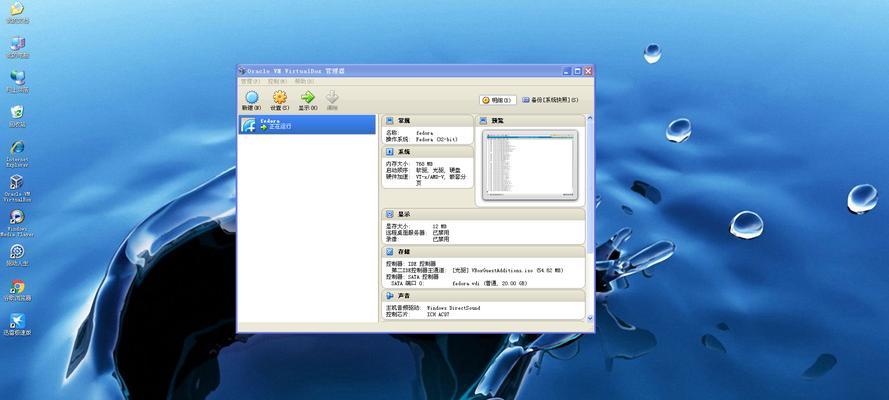Click the 'Windows DirectSound' audio driver text

point(453,308)
